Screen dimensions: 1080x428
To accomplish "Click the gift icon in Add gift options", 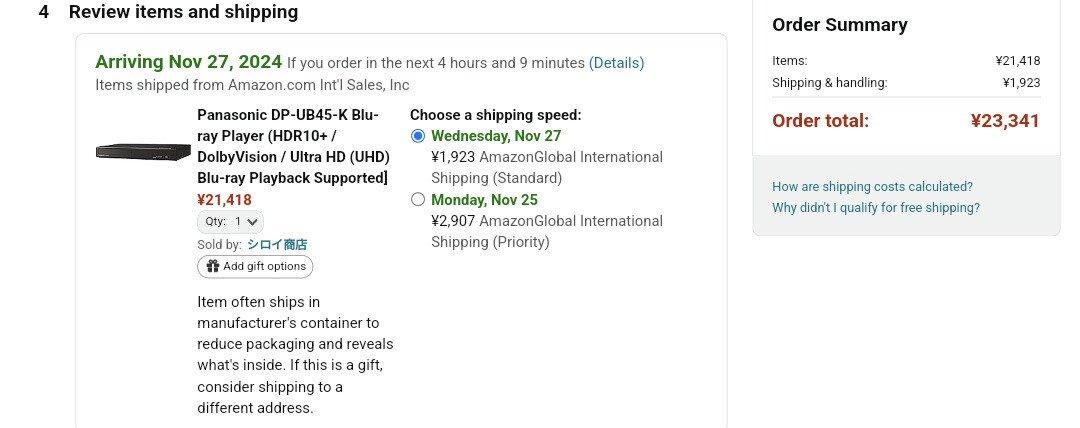I will pyautogui.click(x=213, y=266).
